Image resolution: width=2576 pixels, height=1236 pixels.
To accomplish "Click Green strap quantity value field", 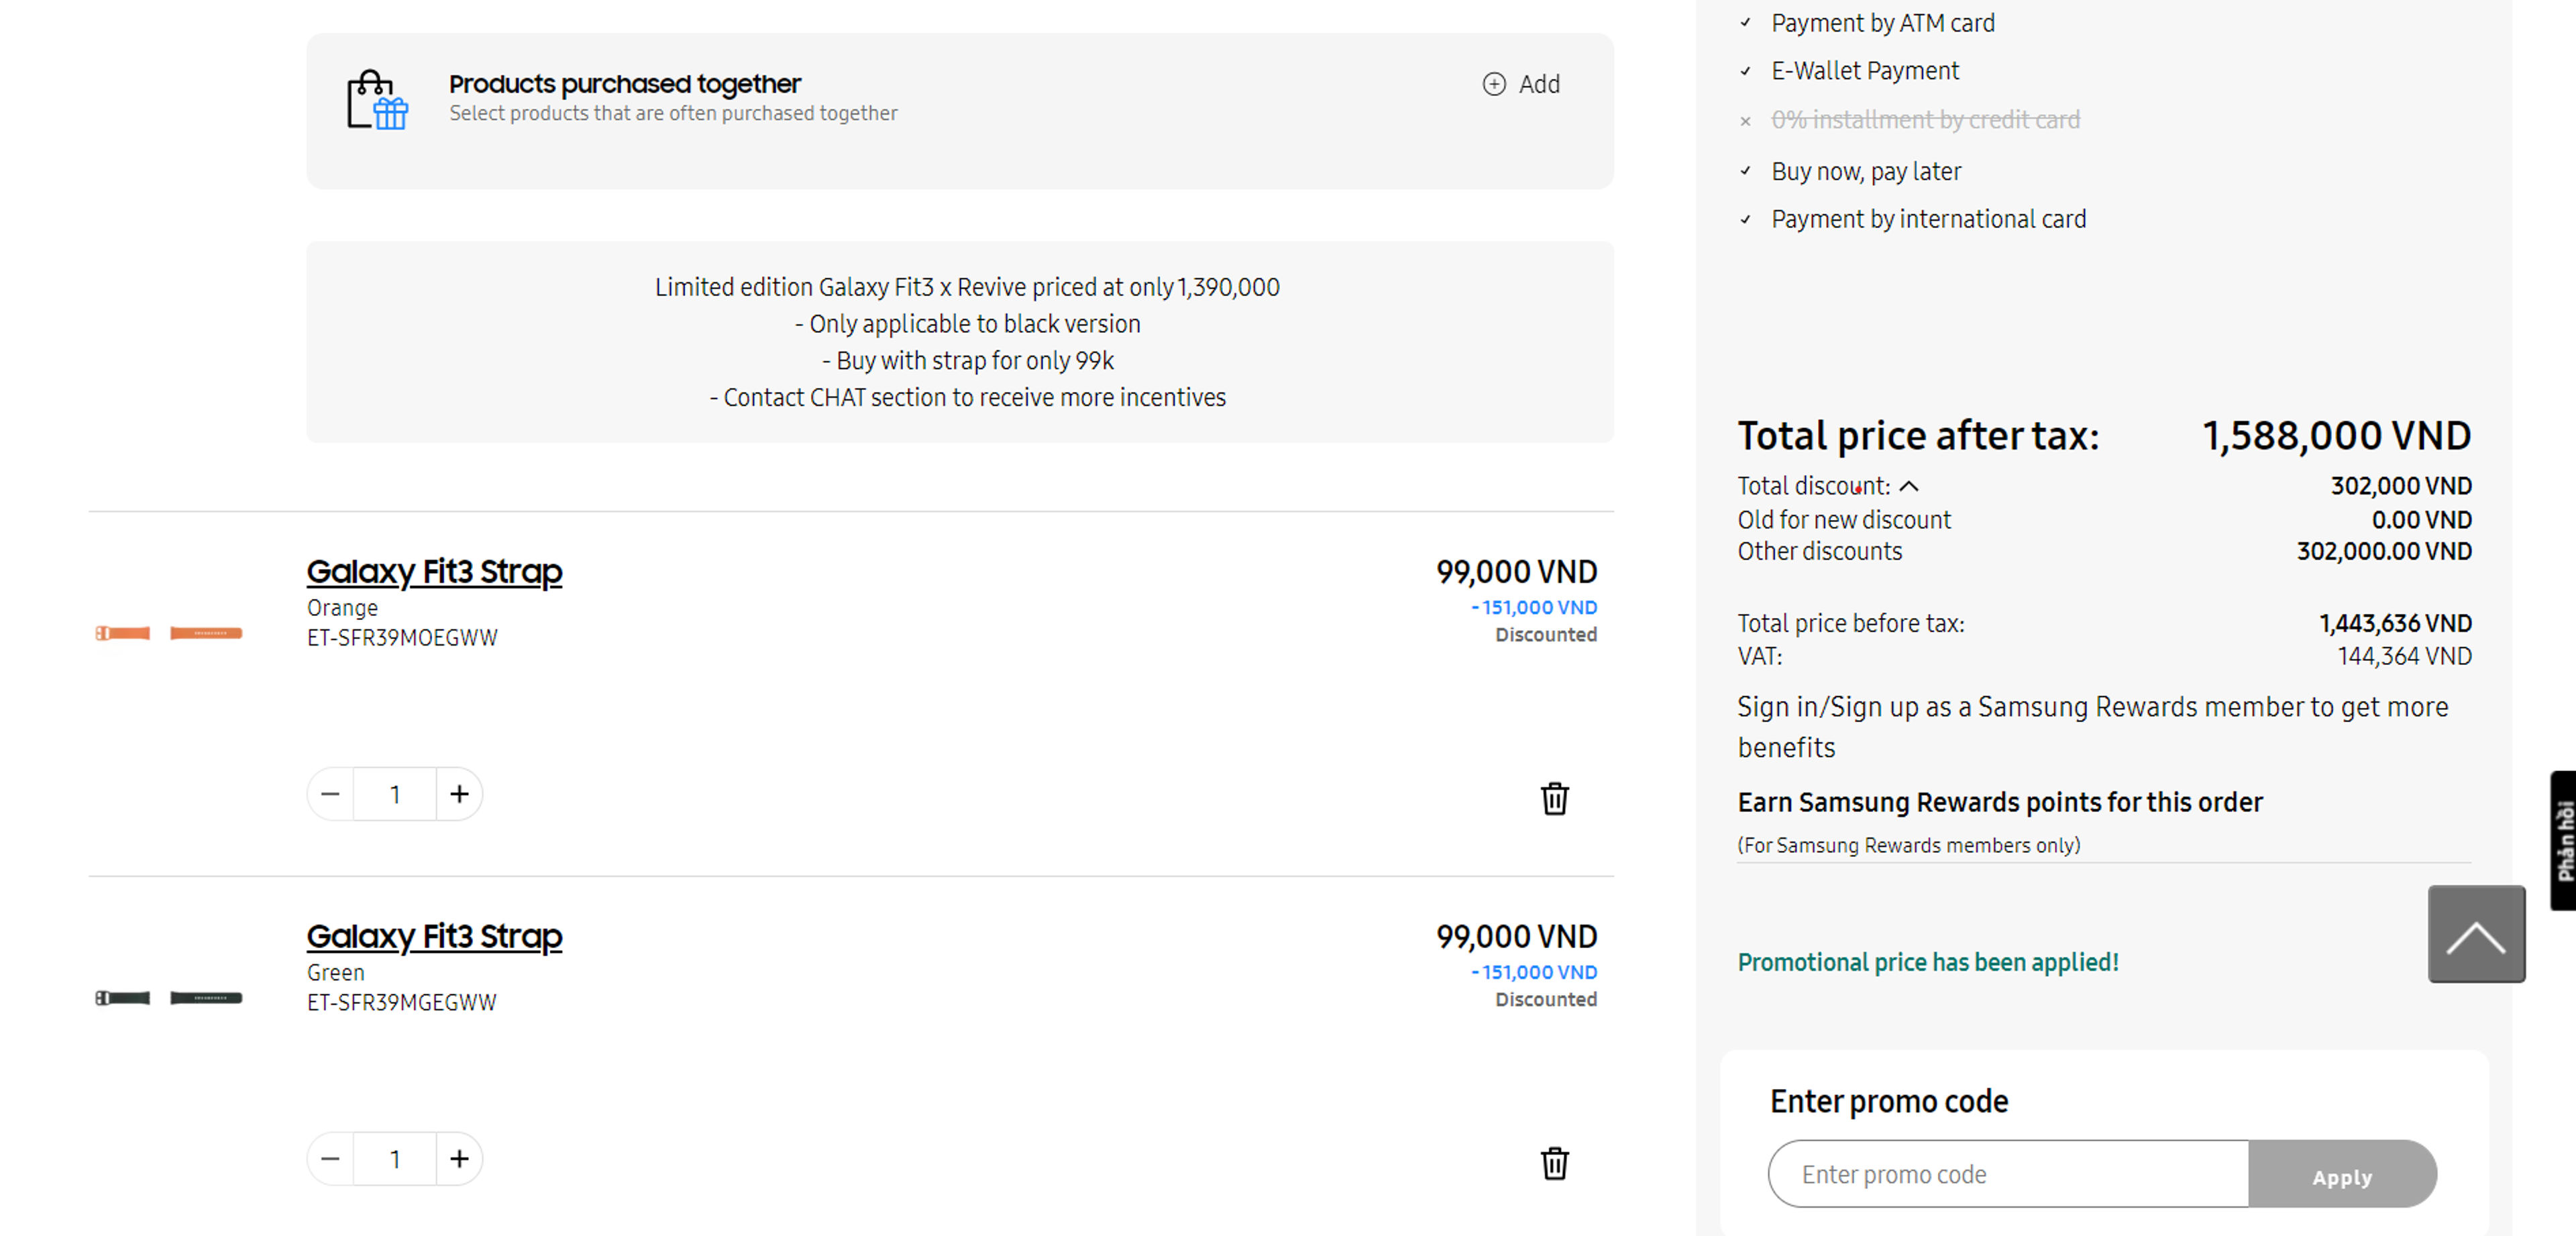I will point(395,1159).
